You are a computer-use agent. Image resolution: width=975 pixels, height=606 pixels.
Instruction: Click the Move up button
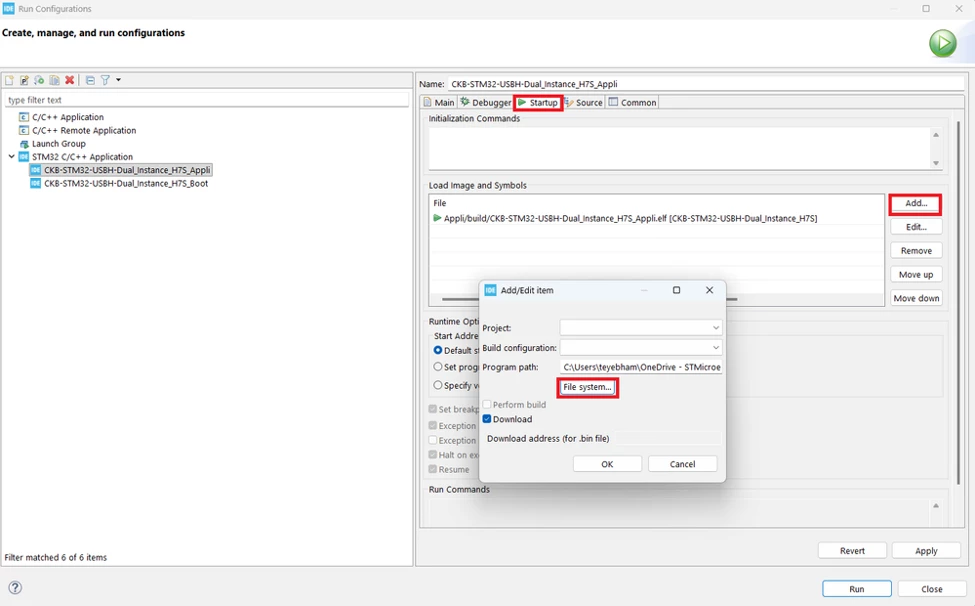tap(916, 274)
